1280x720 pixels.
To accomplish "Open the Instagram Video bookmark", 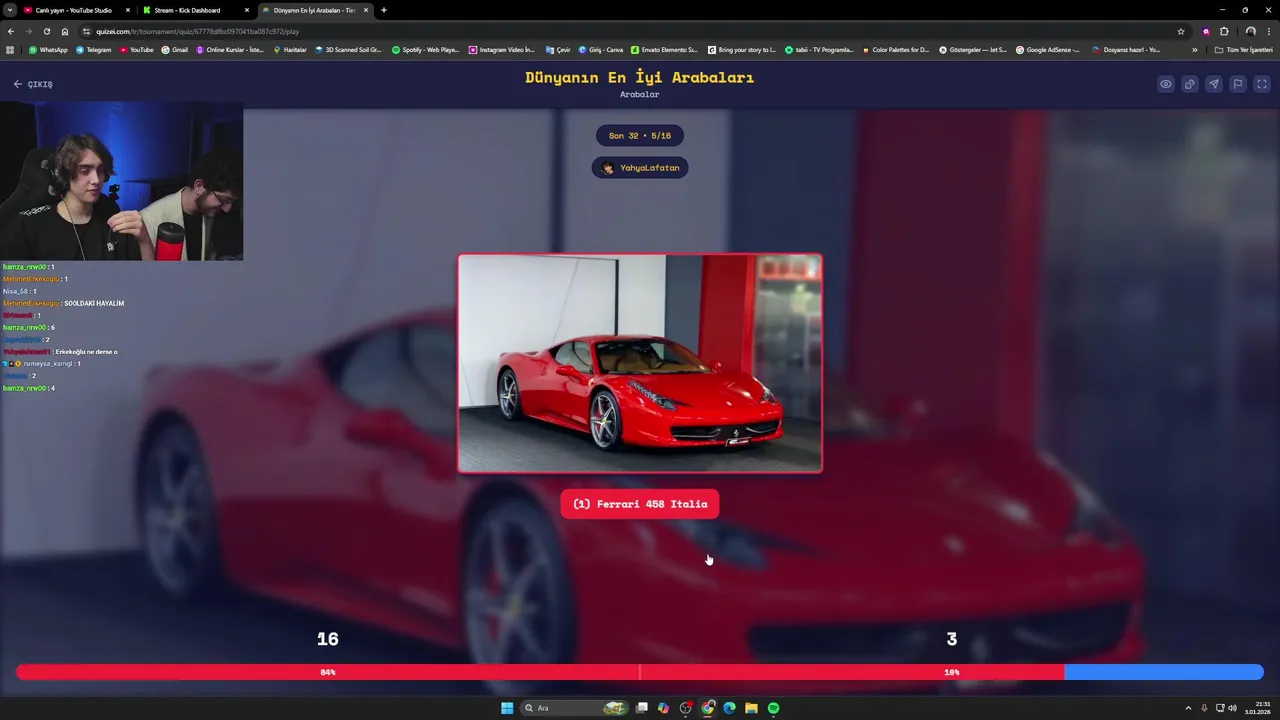I will 502,49.
